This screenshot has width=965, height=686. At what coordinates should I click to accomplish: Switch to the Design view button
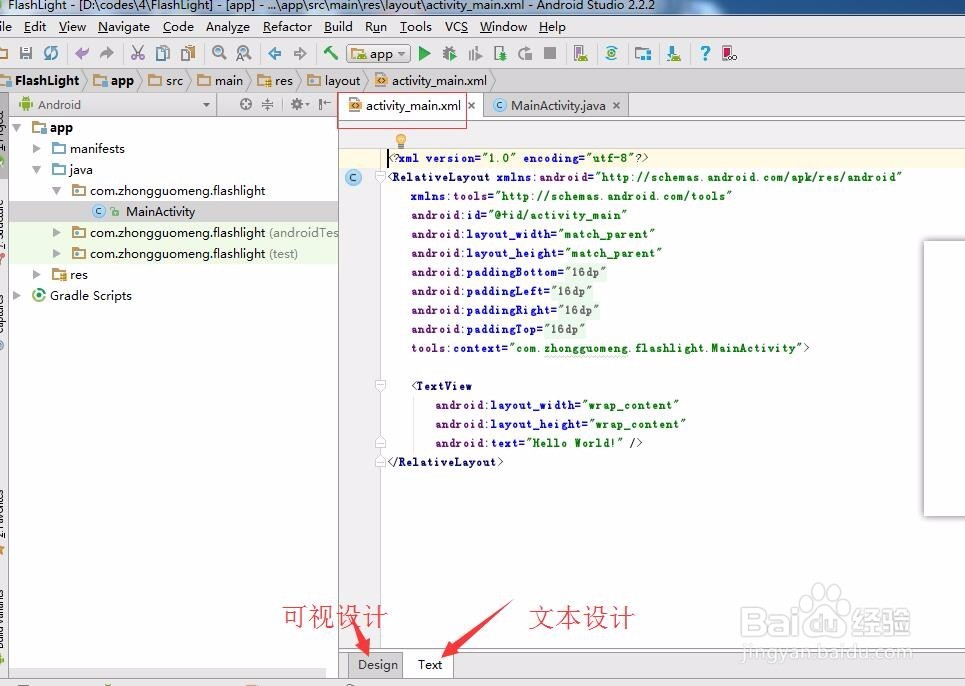(377, 664)
